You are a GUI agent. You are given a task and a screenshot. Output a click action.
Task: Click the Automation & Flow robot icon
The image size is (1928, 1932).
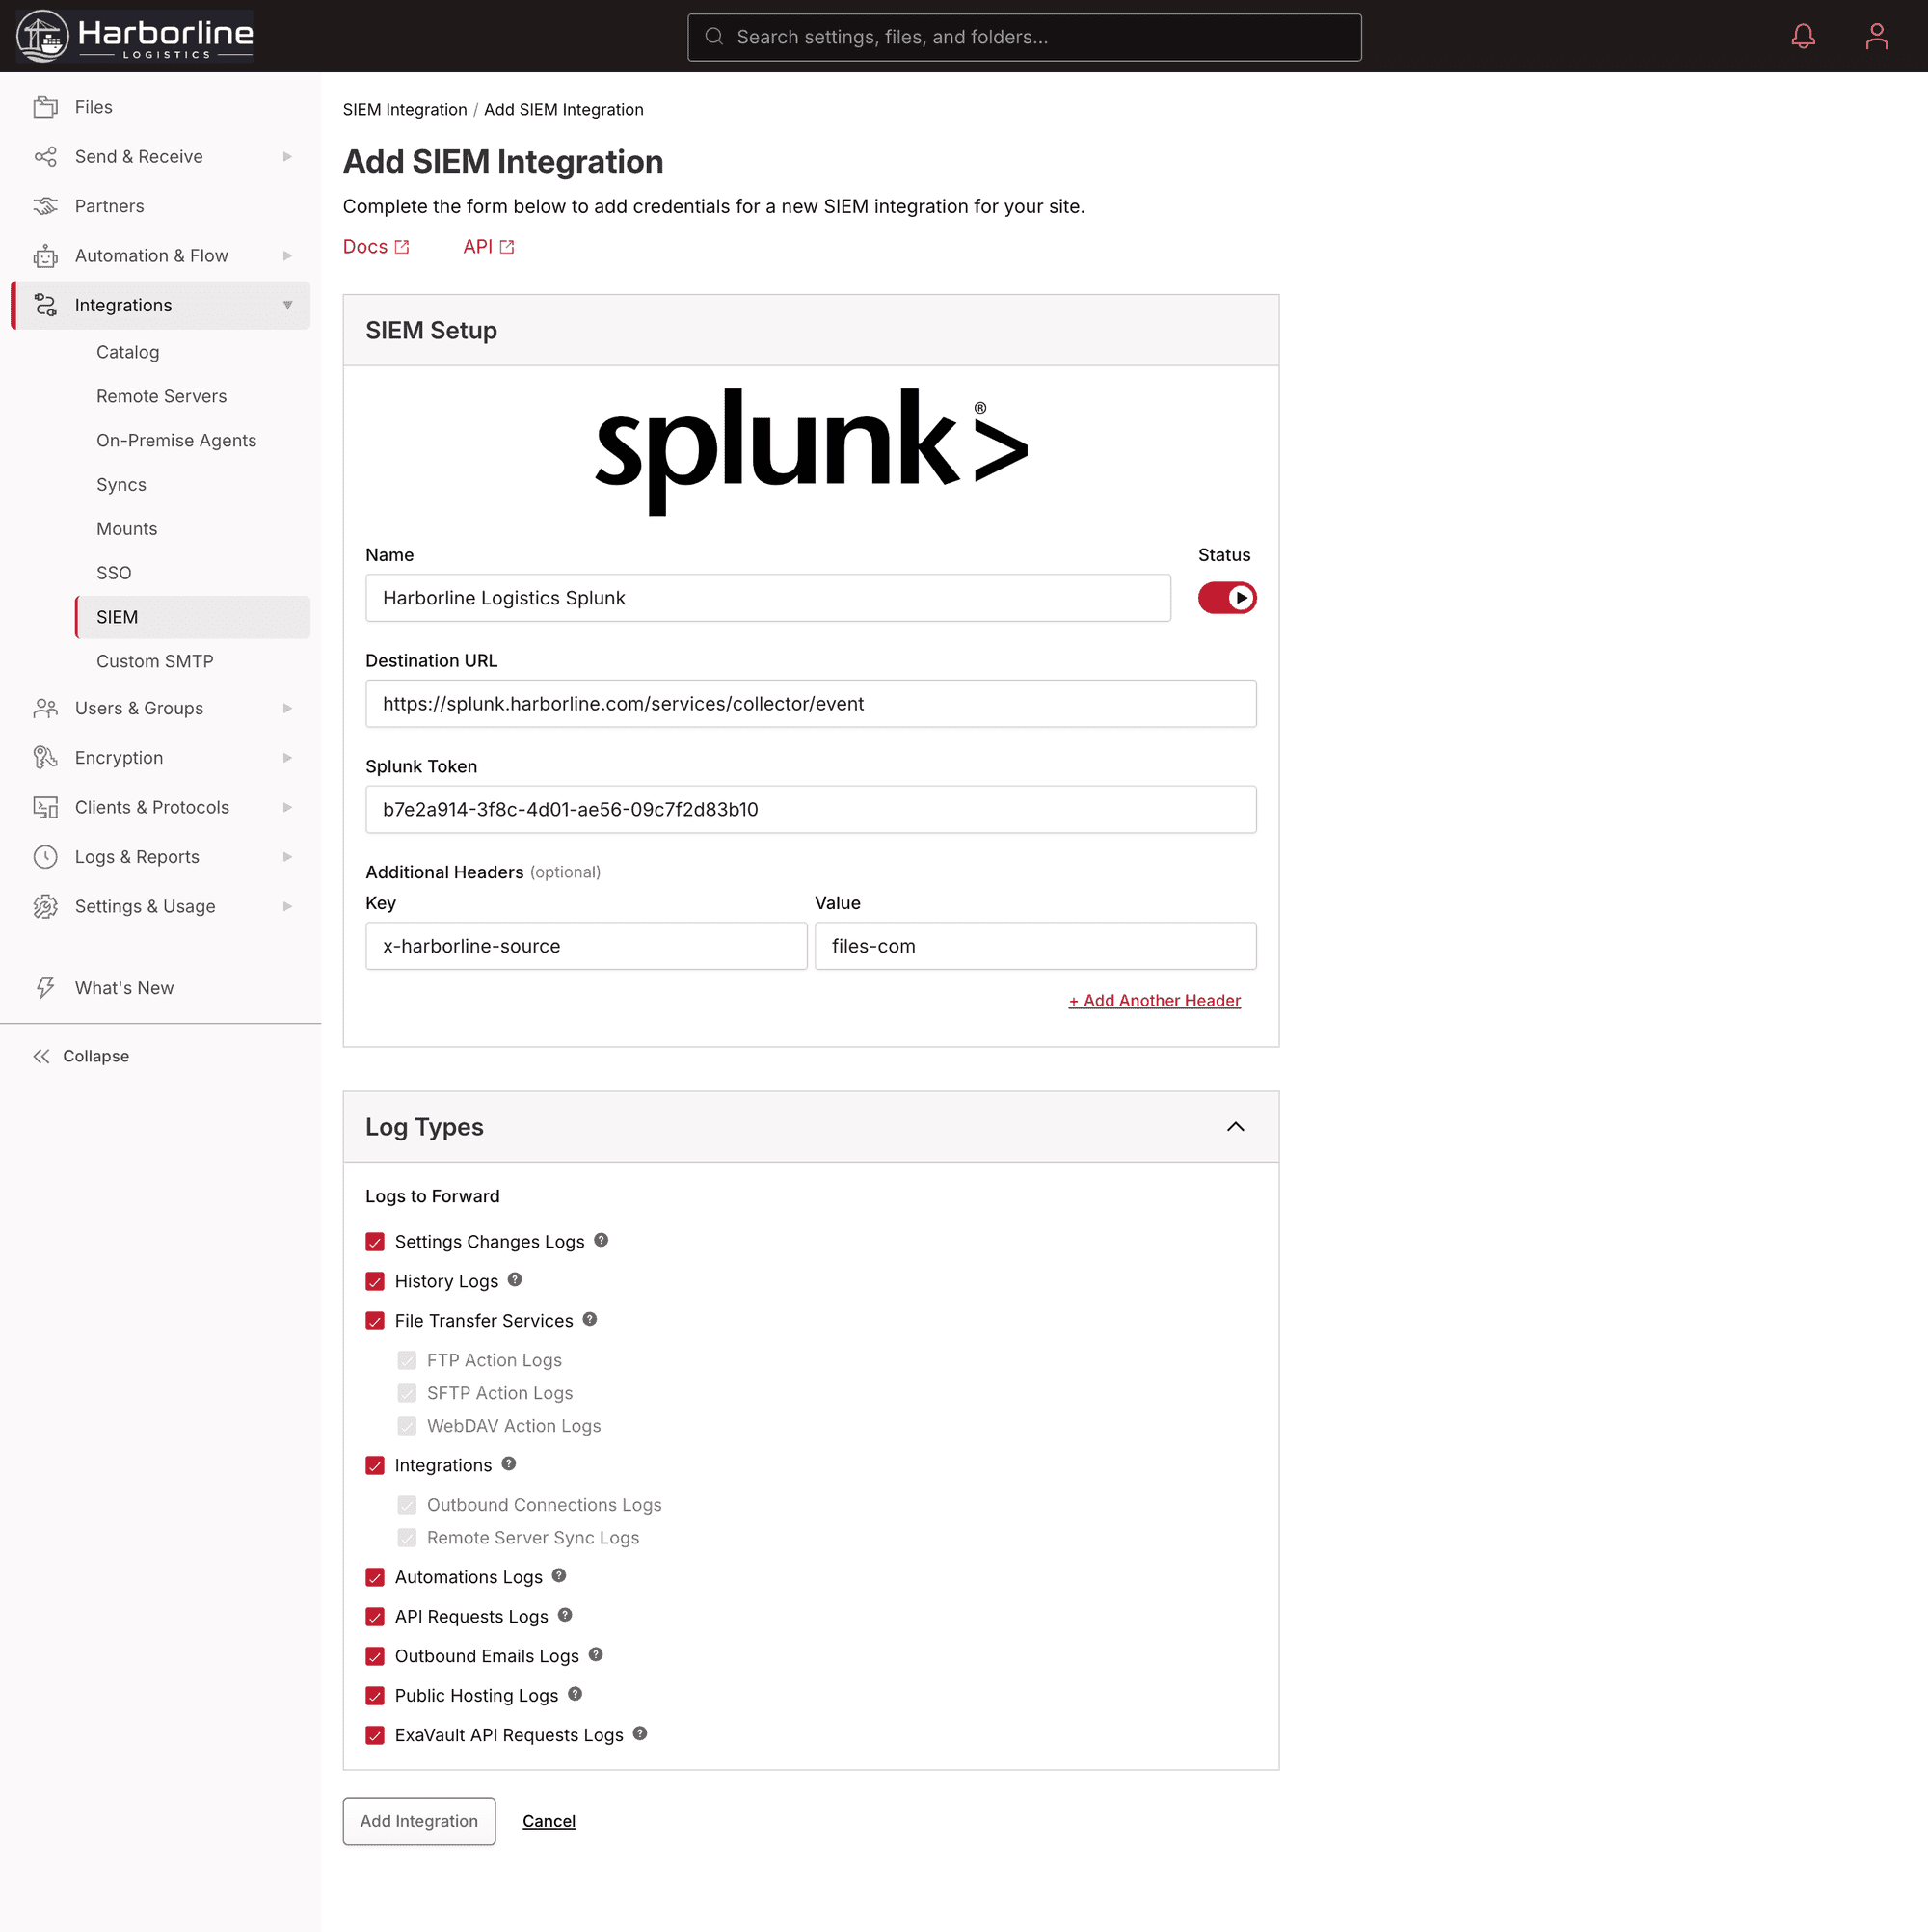tap(45, 256)
